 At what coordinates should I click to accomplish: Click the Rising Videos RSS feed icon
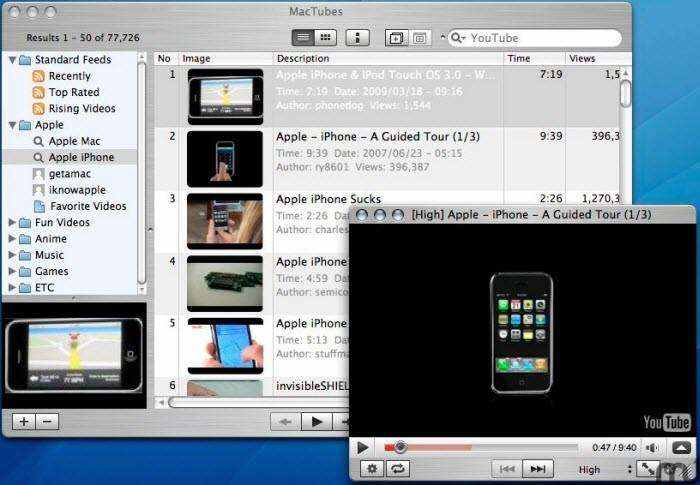coord(38,109)
